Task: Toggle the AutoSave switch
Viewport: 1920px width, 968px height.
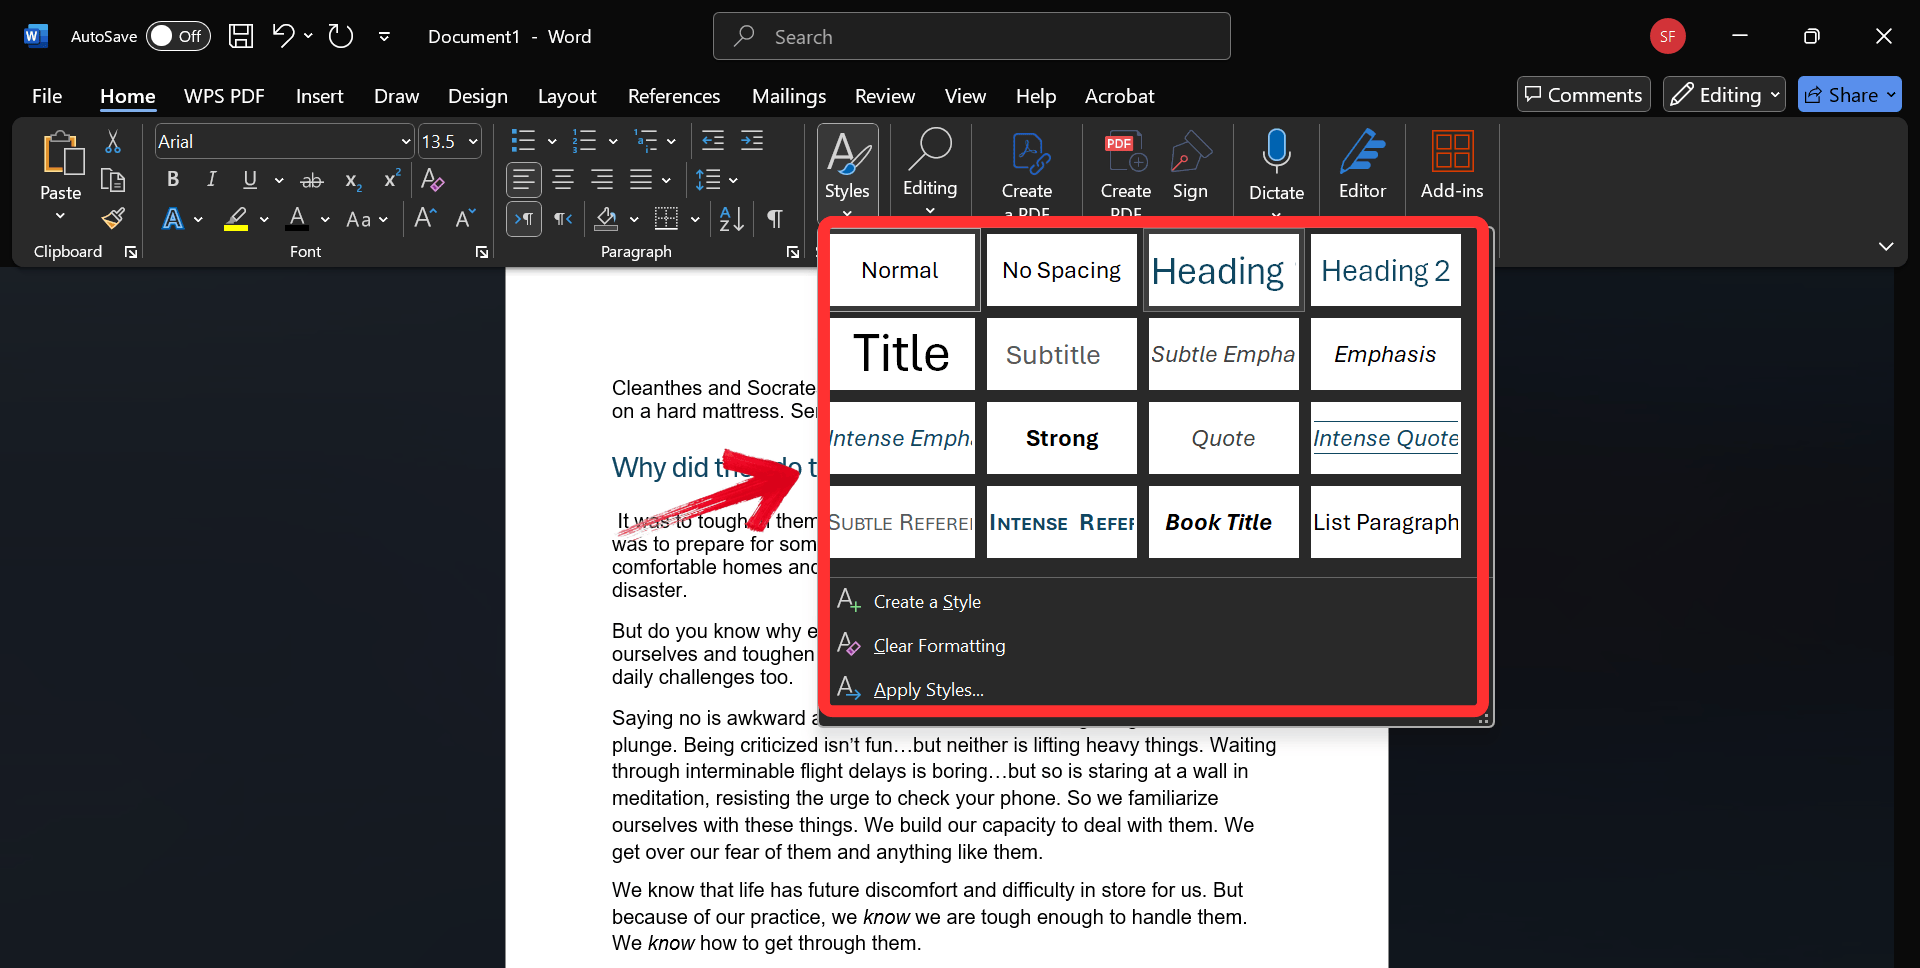Action: tap(178, 37)
